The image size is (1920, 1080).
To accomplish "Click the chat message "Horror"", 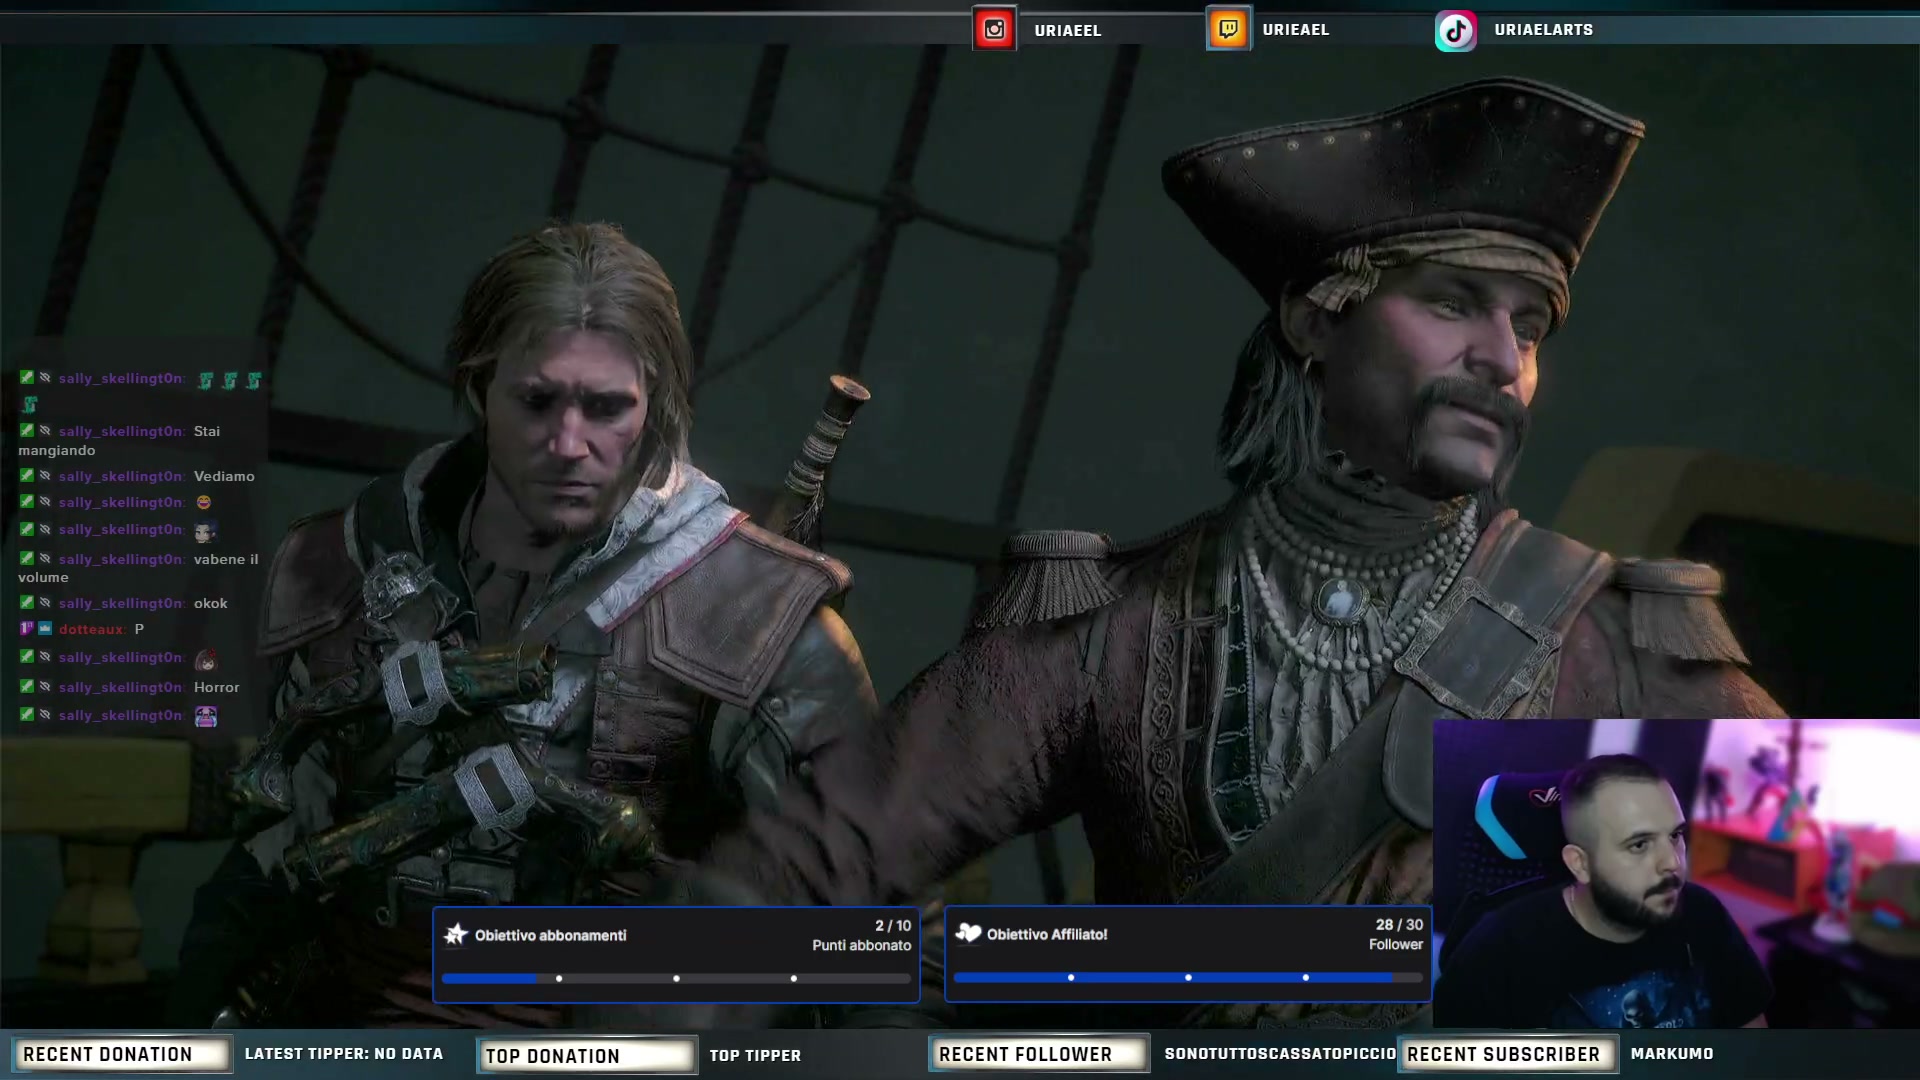I will point(217,687).
